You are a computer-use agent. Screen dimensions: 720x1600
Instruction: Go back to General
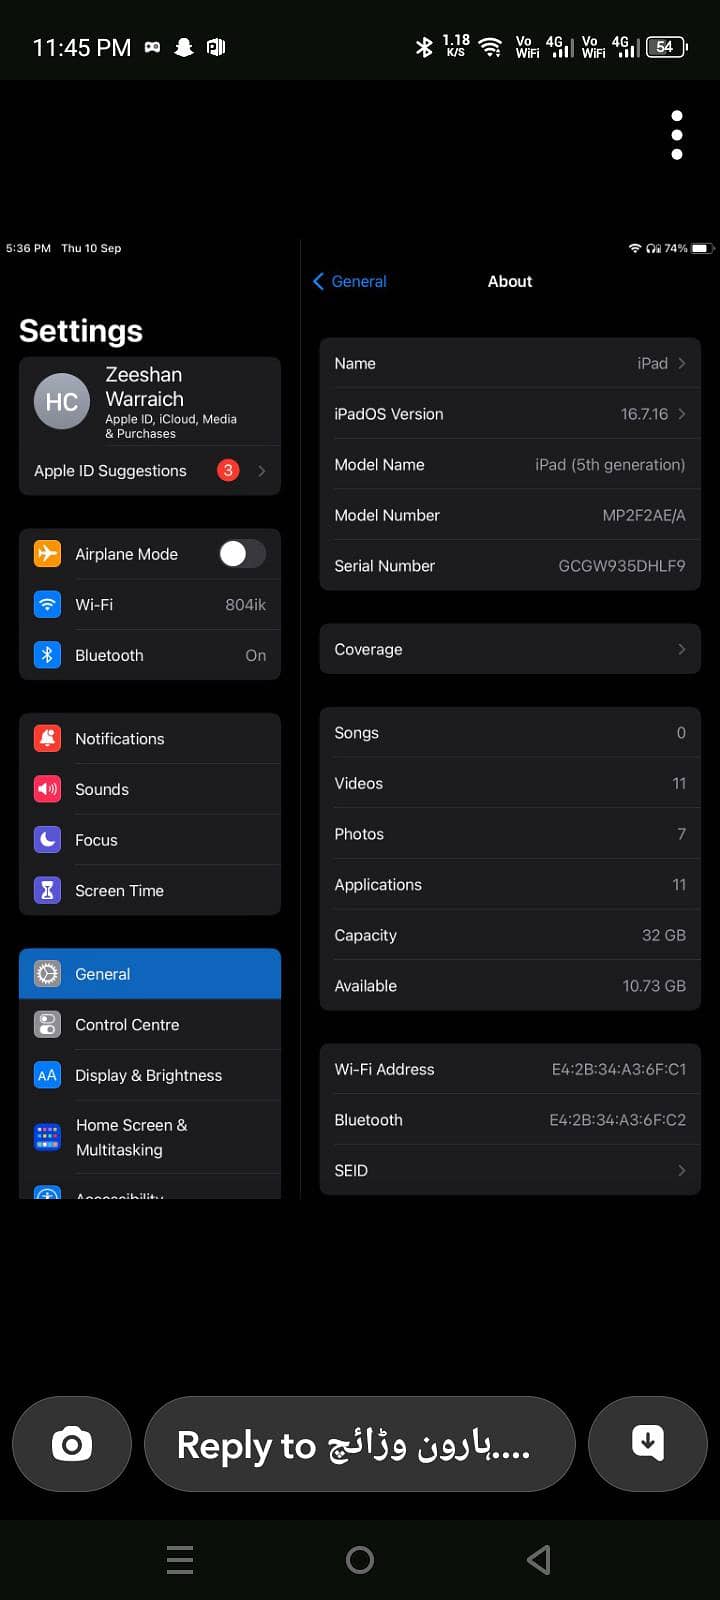pos(350,281)
